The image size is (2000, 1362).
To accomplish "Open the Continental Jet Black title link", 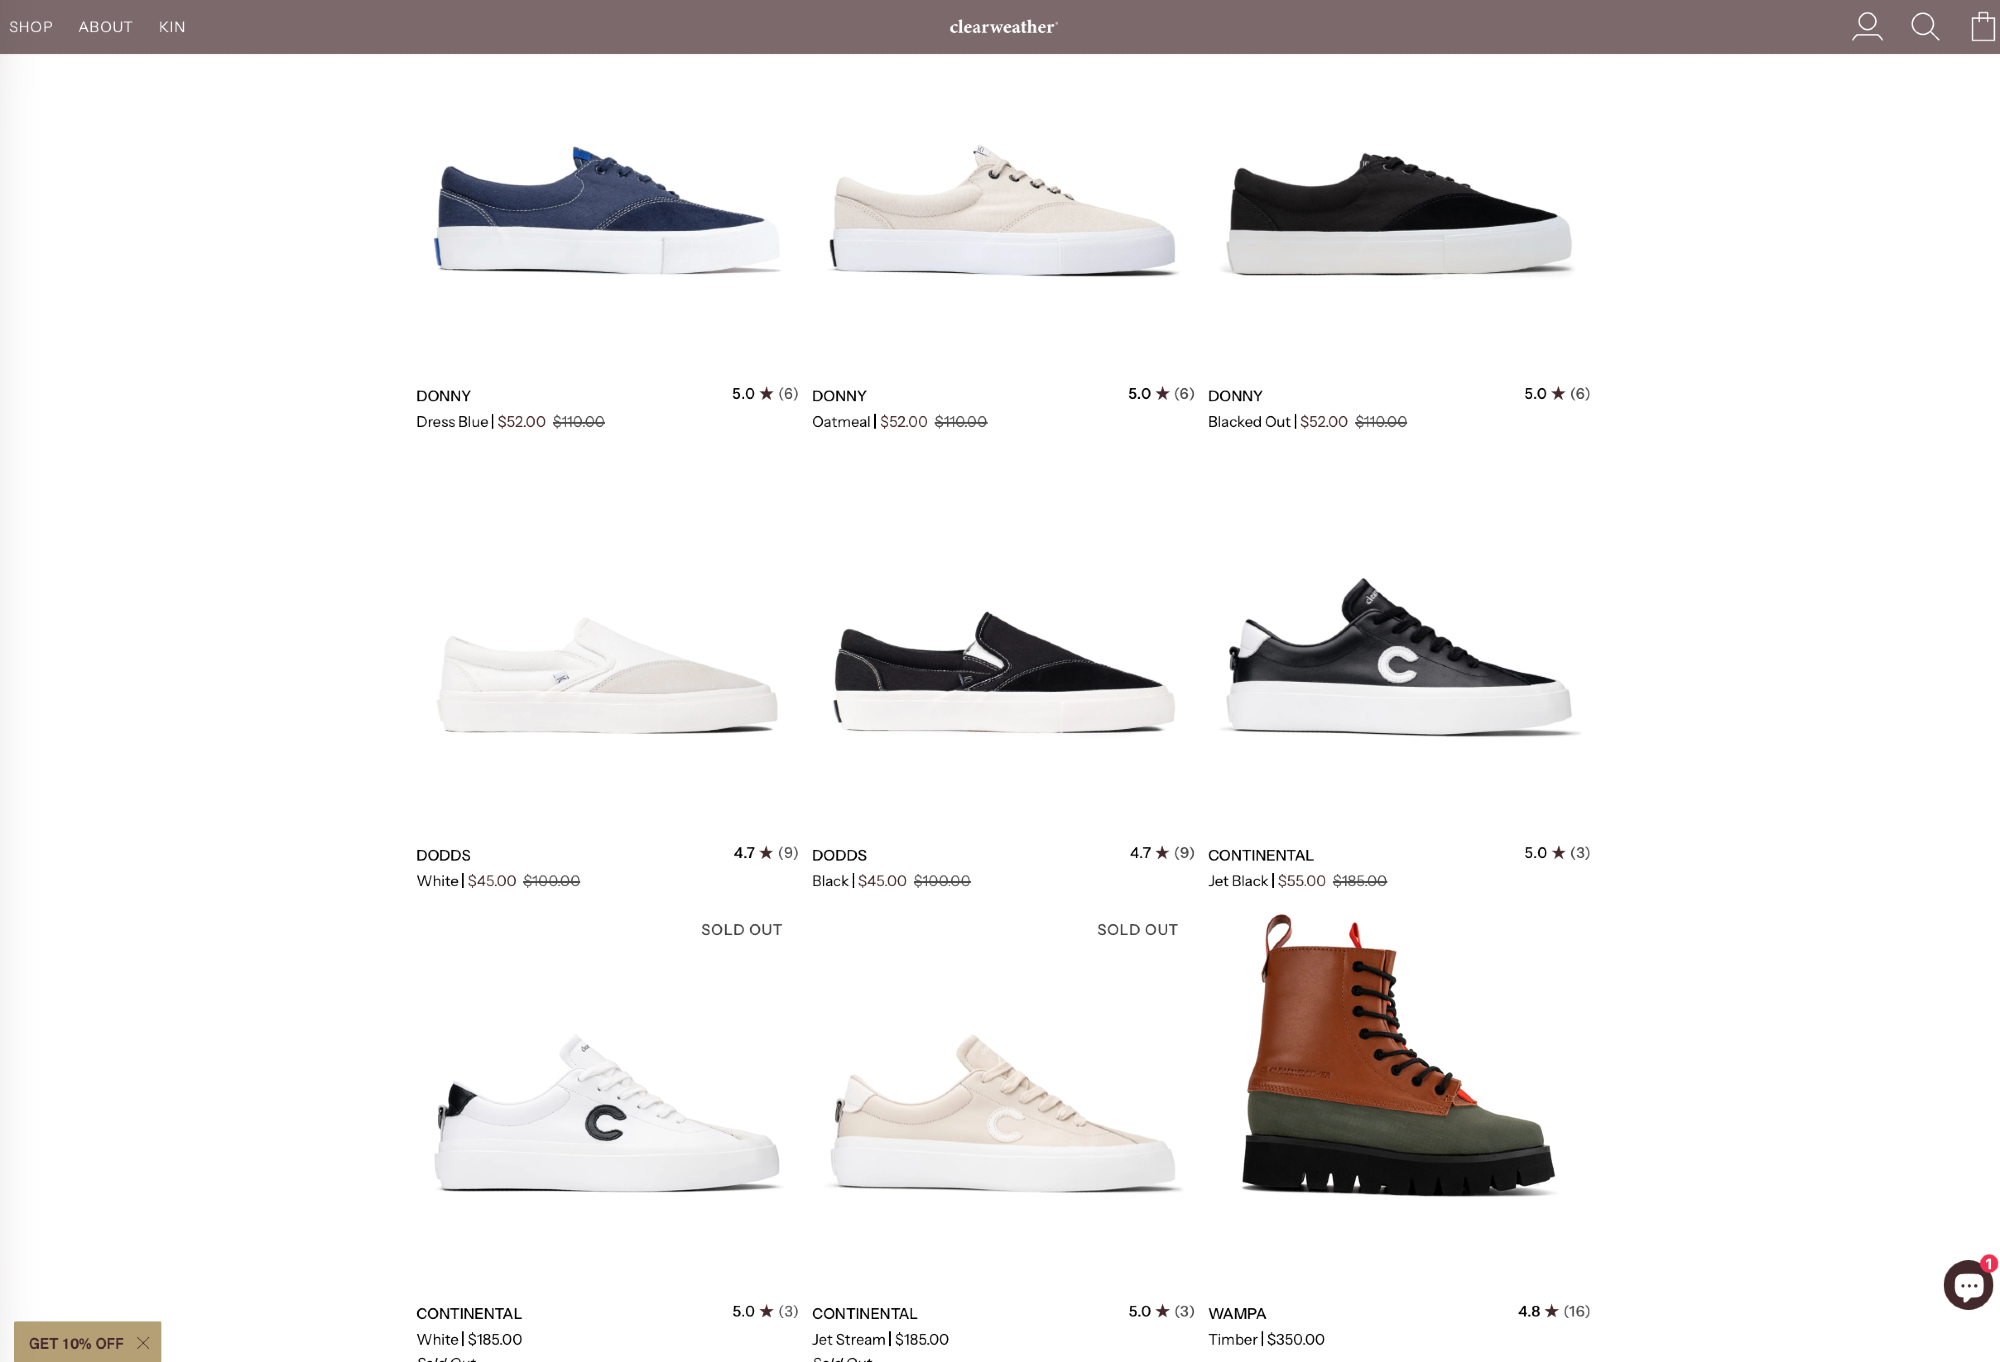I will 1260,855.
